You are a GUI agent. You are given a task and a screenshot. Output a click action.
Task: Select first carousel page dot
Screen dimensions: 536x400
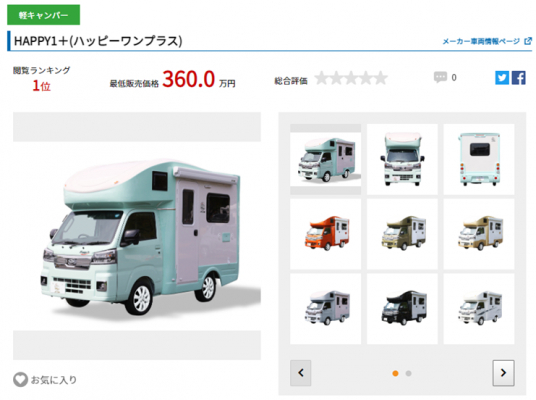[396, 373]
